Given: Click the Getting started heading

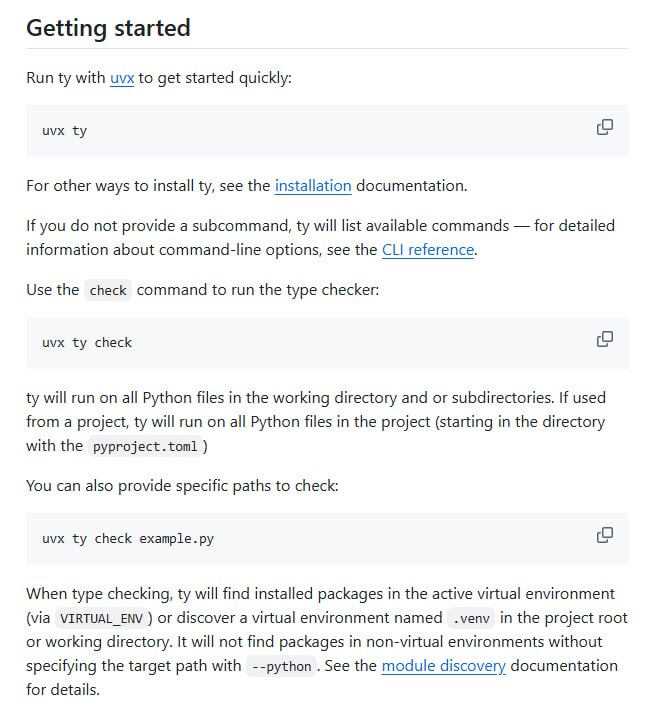Looking at the screenshot, I should point(108,28).
